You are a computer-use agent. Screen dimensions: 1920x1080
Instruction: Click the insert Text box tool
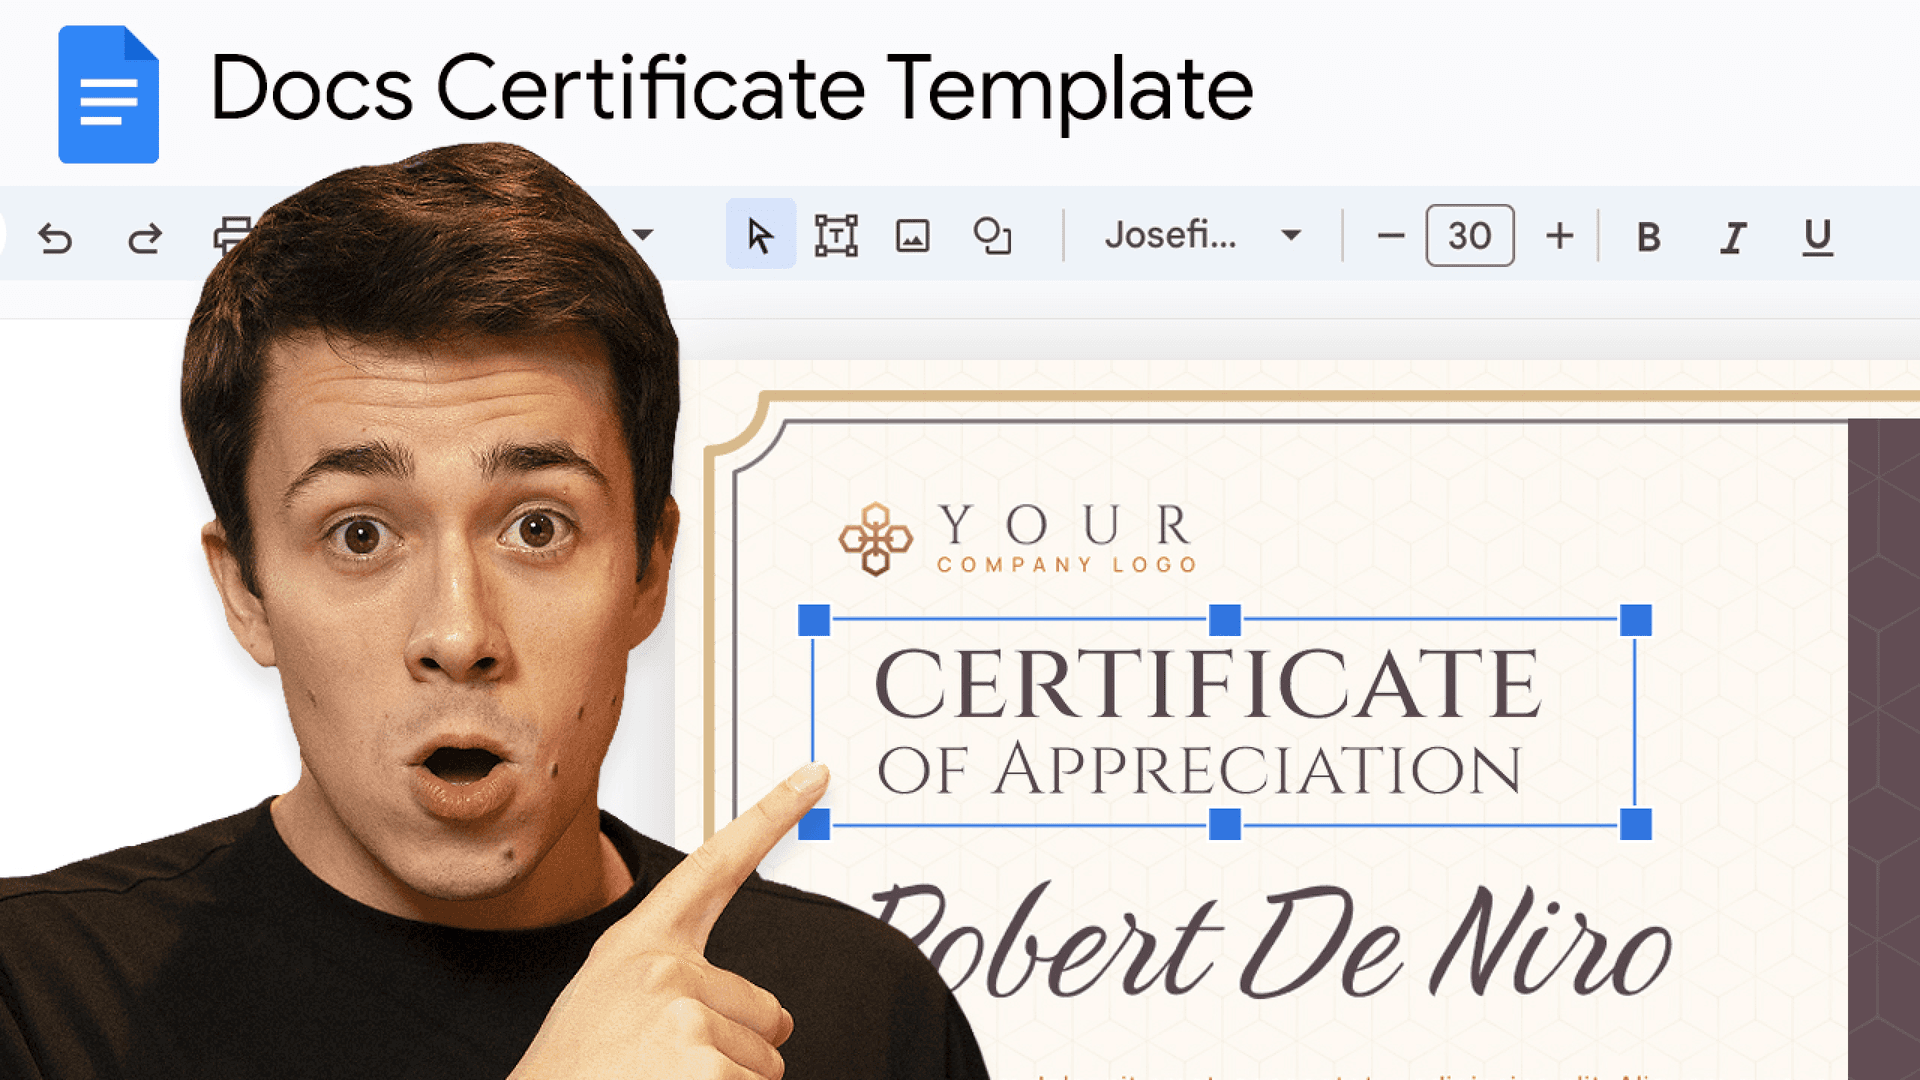[x=836, y=237]
